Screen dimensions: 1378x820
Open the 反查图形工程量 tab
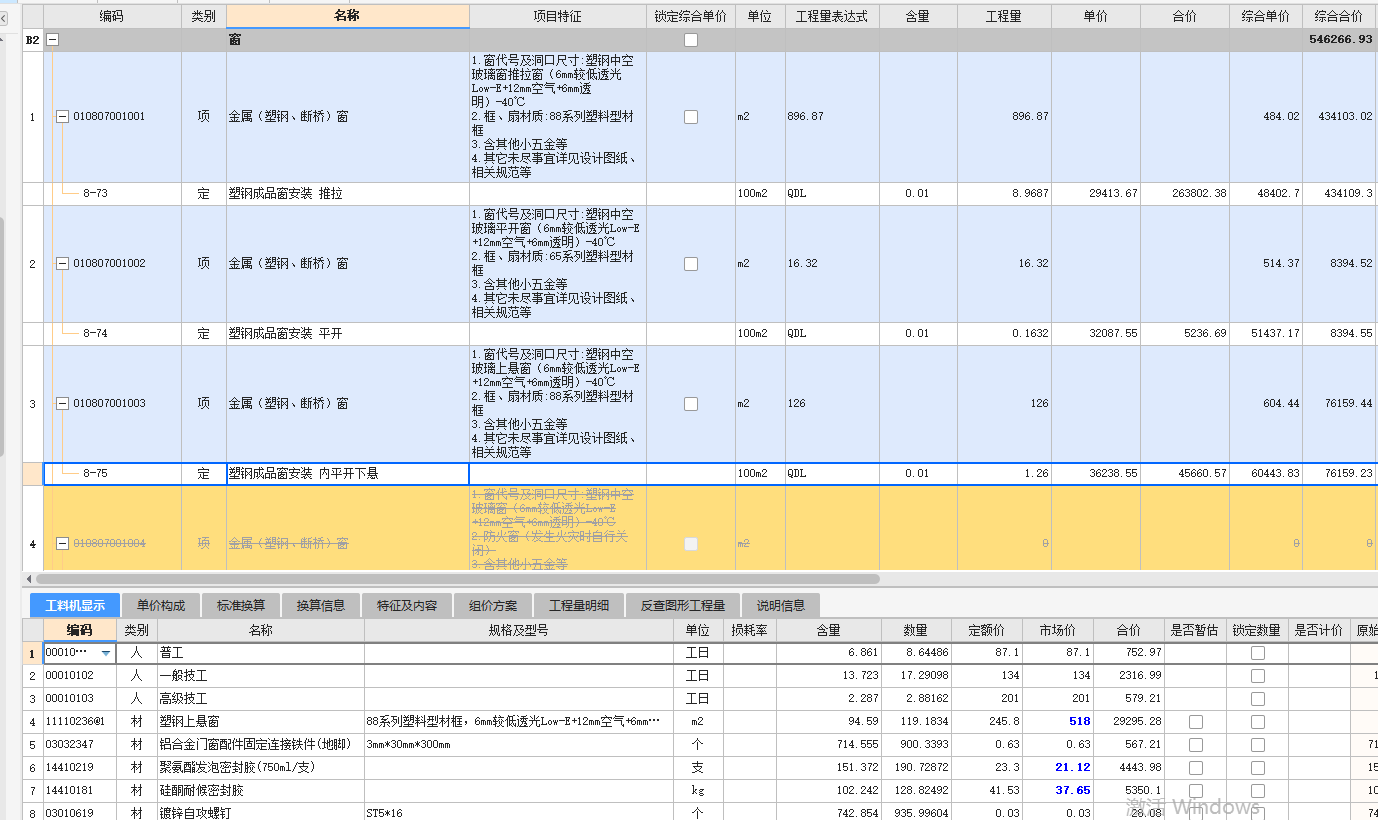tap(683, 605)
